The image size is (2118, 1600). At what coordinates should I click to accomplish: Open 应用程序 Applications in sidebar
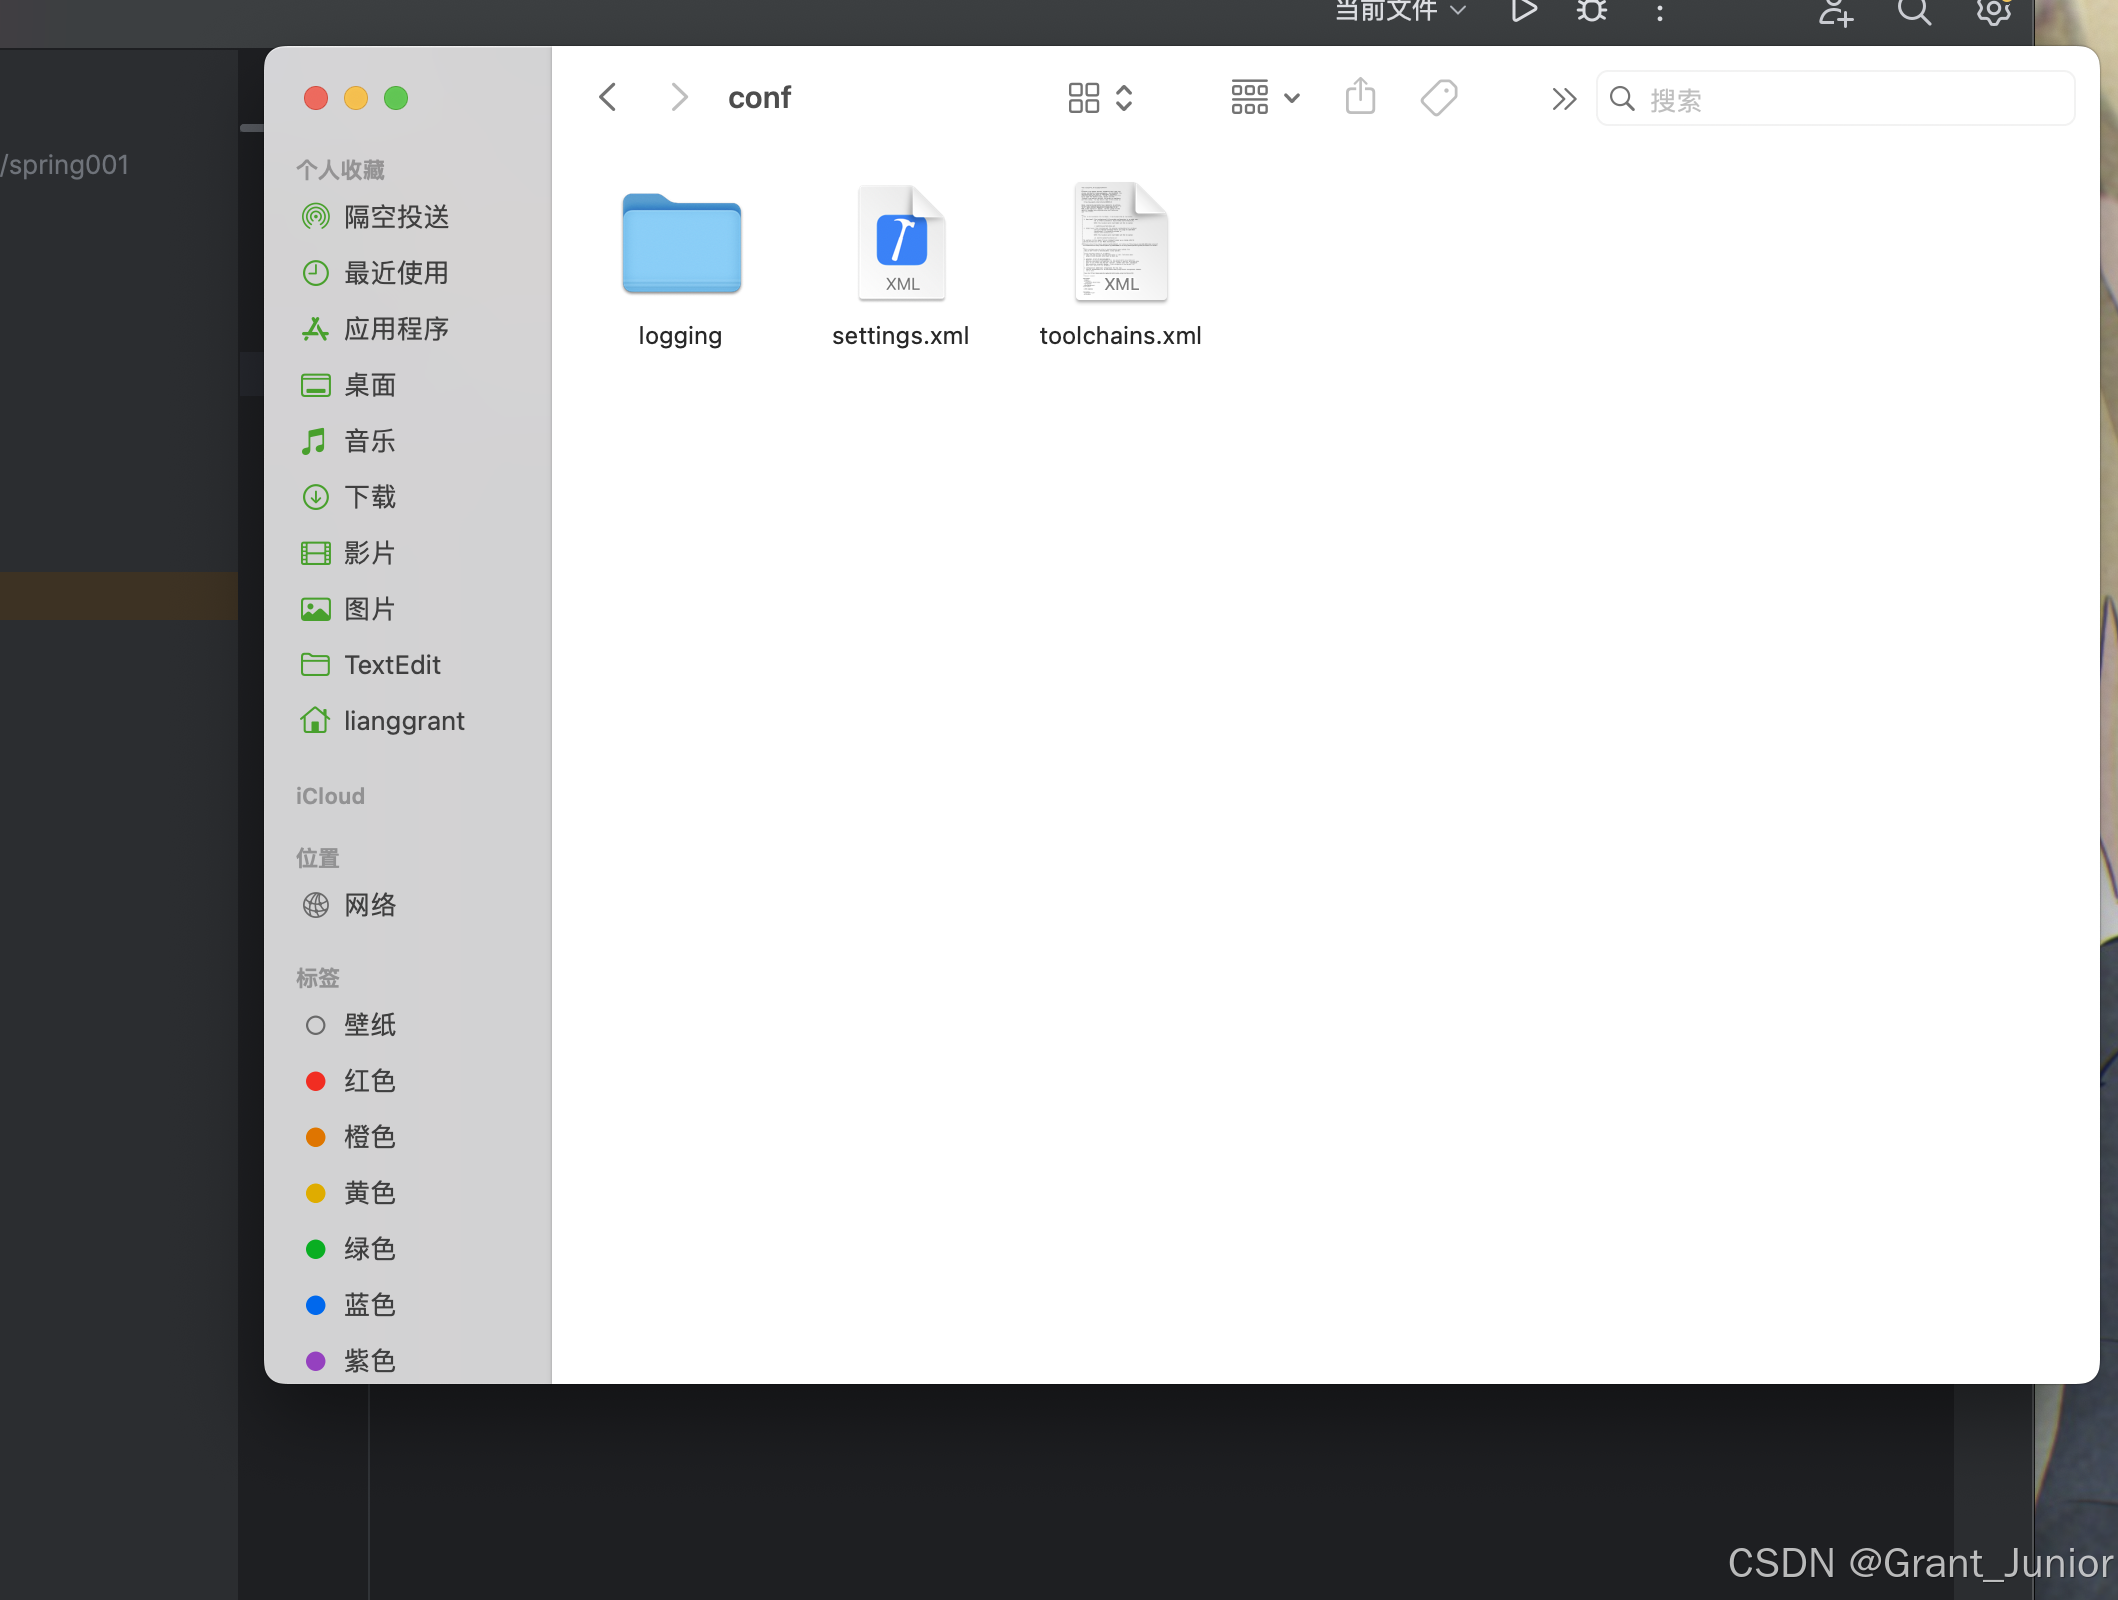coord(396,329)
